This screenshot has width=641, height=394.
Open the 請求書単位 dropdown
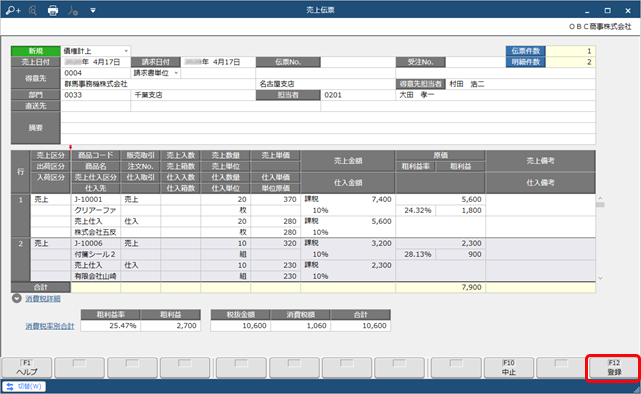(176, 73)
